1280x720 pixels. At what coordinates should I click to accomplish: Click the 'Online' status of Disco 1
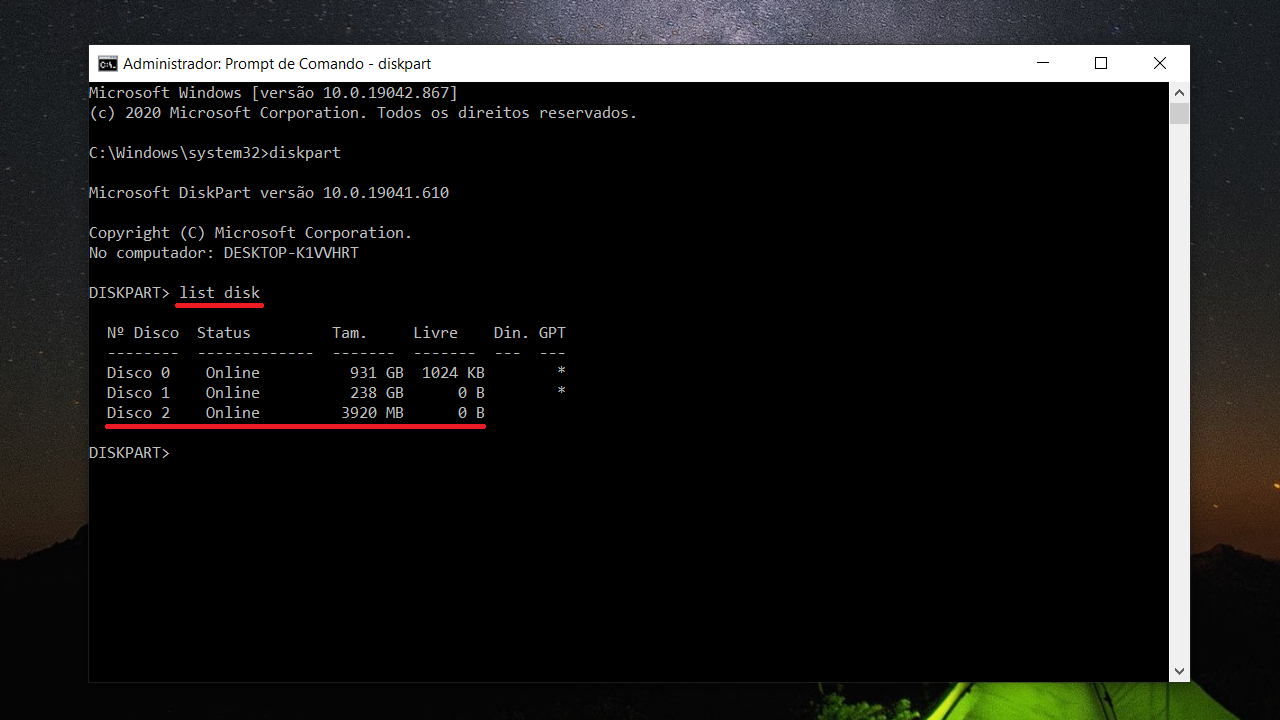tap(233, 393)
